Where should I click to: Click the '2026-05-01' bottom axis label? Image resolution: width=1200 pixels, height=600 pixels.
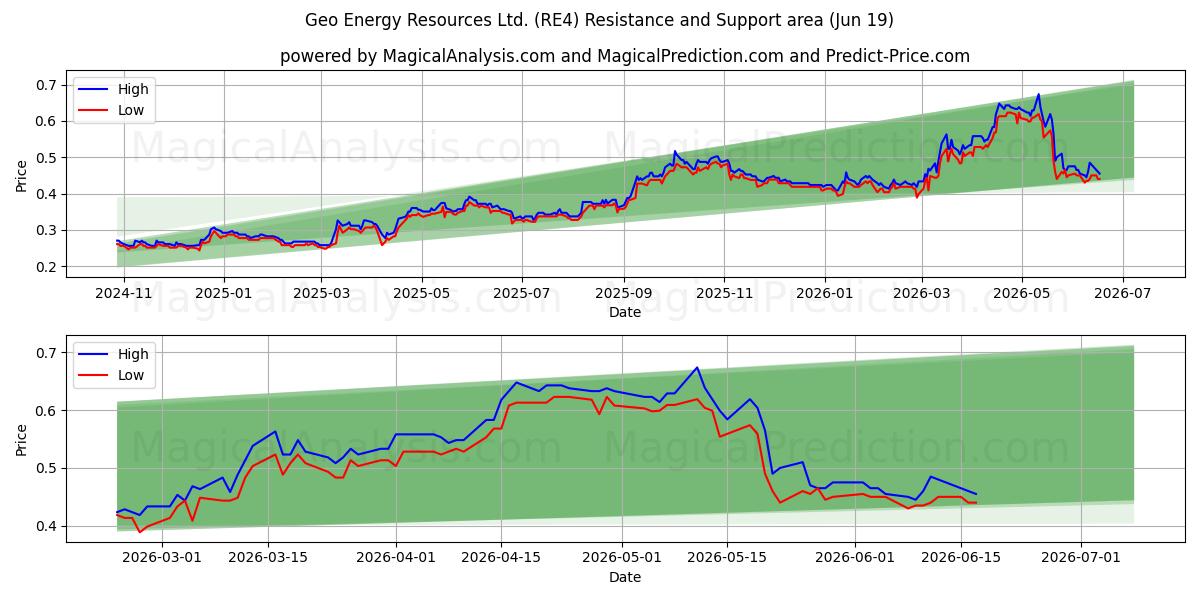622,559
